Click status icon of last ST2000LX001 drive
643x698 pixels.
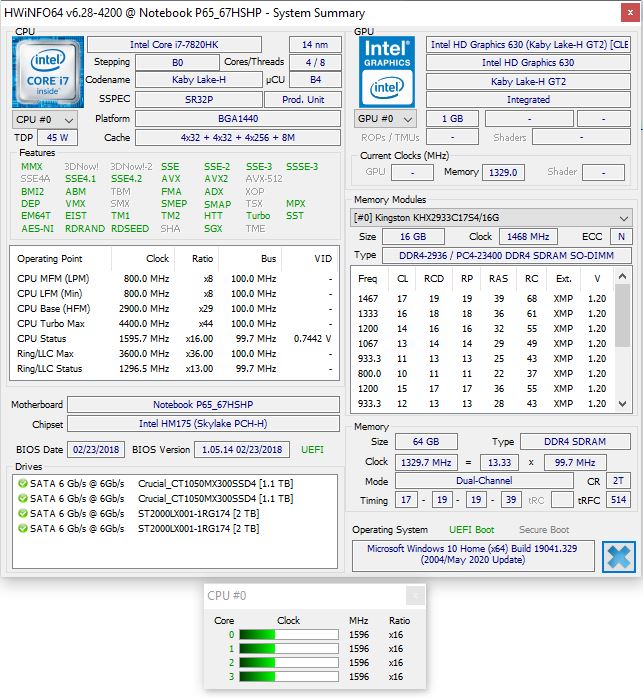pyautogui.click(x=22, y=528)
